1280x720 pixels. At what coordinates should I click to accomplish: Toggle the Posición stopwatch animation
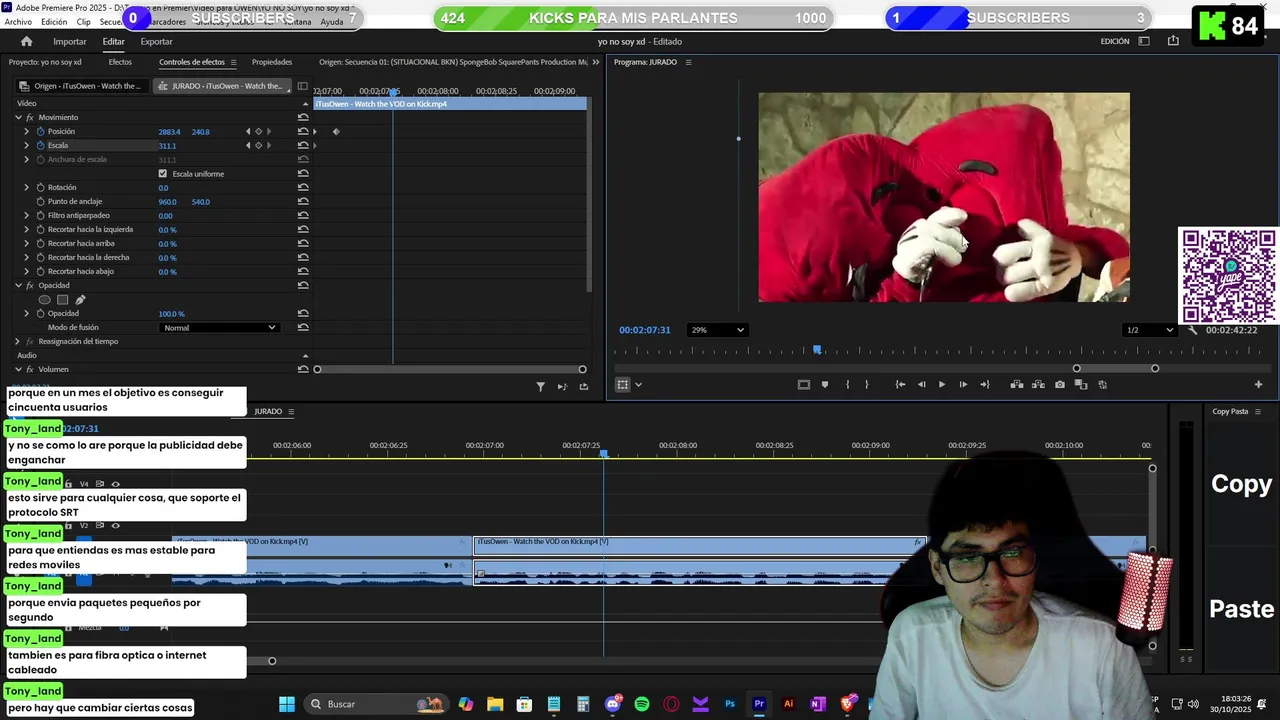pos(41,131)
